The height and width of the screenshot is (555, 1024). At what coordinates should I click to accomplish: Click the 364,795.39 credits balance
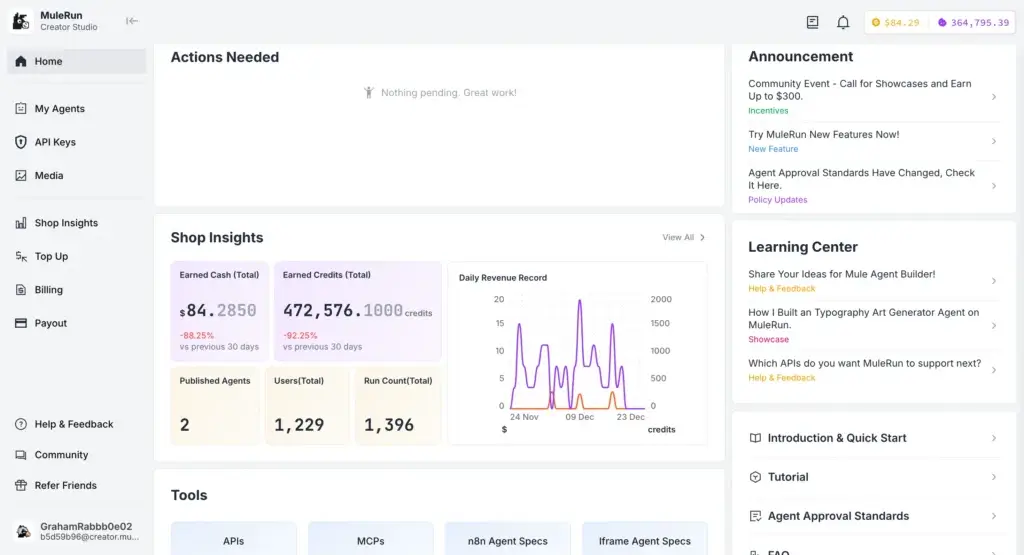tap(973, 22)
